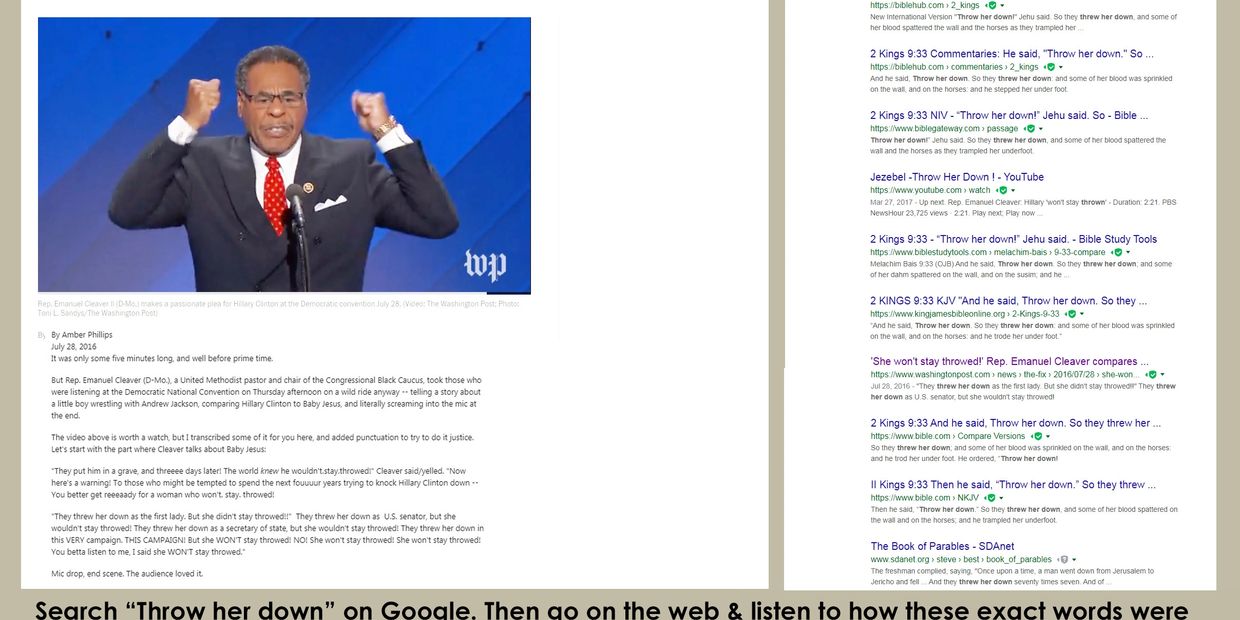The image size is (1240, 620).
Task: Open the '2 Kings 9:33 ... Bible Study Tools' result
Action: click(x=1013, y=239)
